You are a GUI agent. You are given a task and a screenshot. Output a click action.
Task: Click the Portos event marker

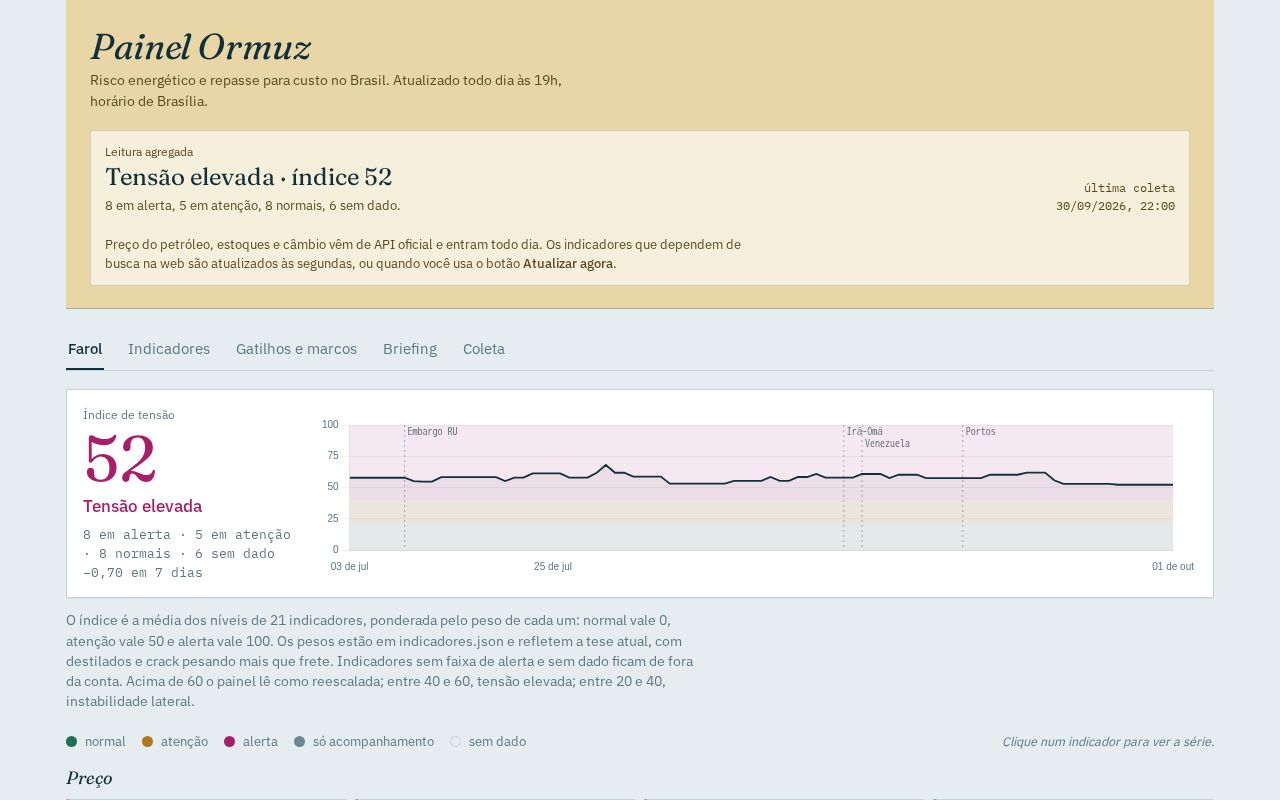(981, 432)
